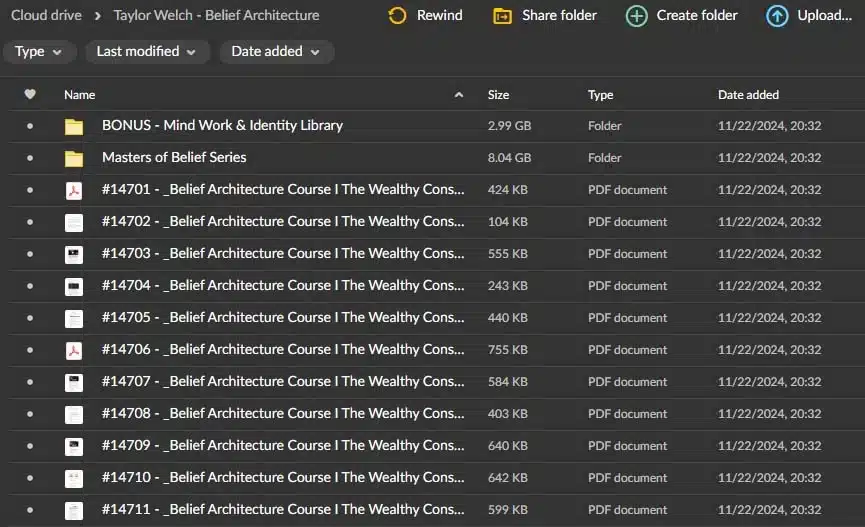Click the 403 KB size value
The image size is (865, 527).
(x=508, y=414)
